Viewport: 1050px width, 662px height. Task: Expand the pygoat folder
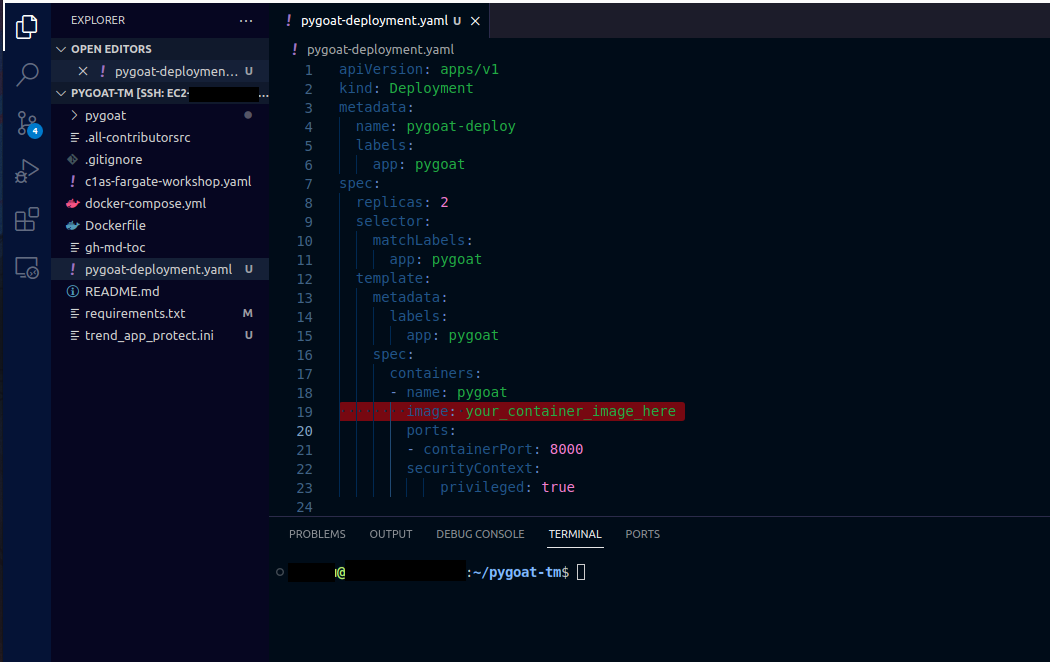click(x=74, y=115)
